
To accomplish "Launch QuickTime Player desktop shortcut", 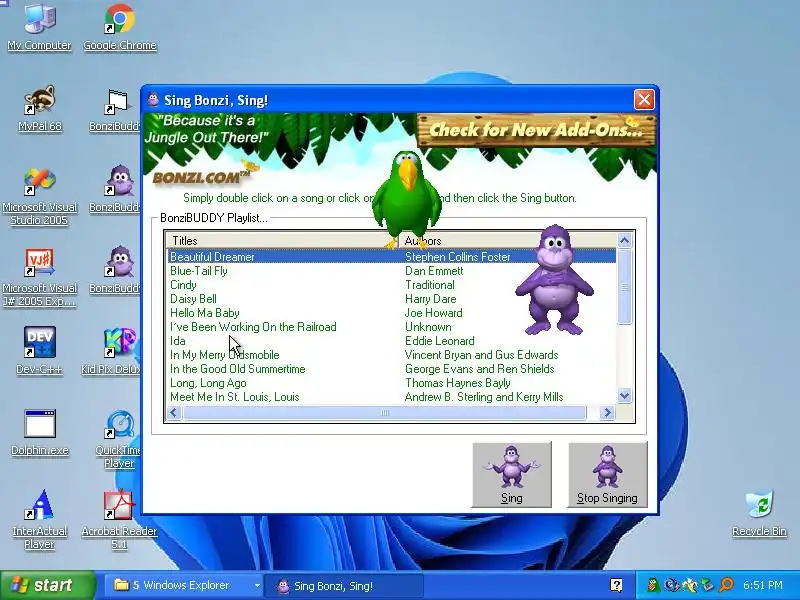I will [119, 439].
